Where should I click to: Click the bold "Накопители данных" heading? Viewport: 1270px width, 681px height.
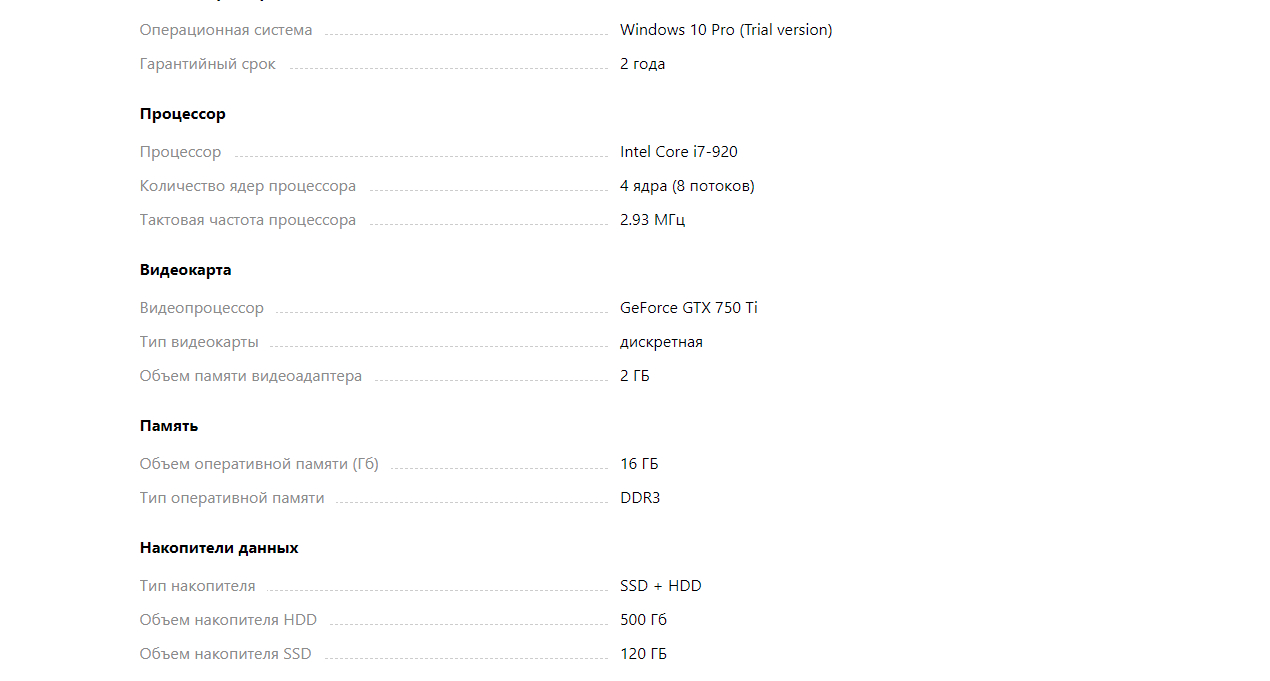coord(219,548)
